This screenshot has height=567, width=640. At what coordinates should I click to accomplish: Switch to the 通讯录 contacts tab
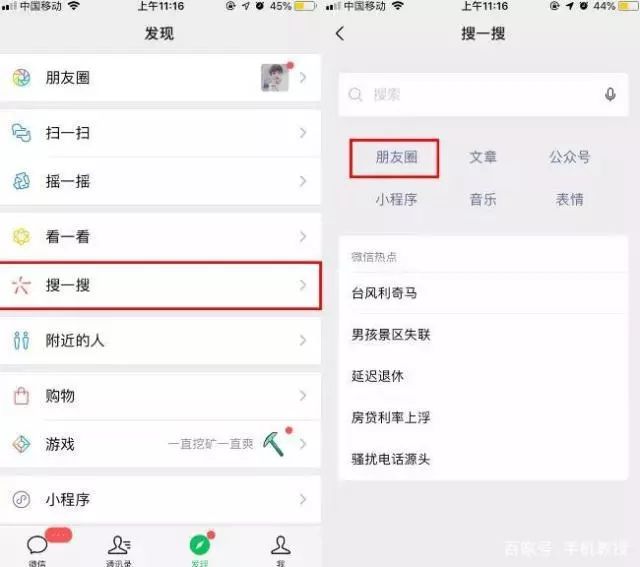(119, 550)
